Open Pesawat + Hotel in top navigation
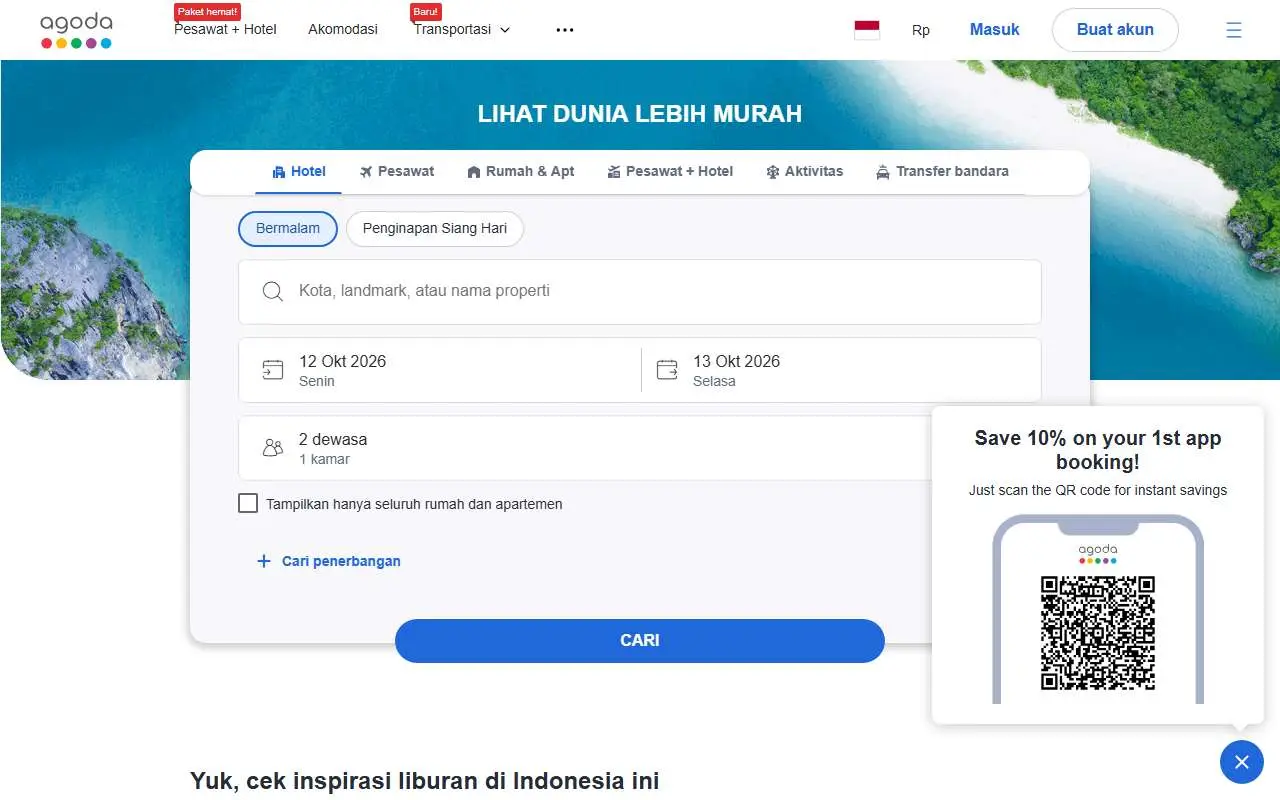This screenshot has height=800, width=1280. click(x=225, y=30)
